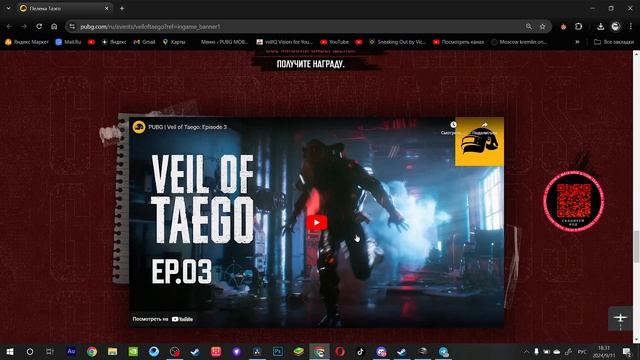Open the vidIQ Vision for YouTube bookmark

[284, 42]
